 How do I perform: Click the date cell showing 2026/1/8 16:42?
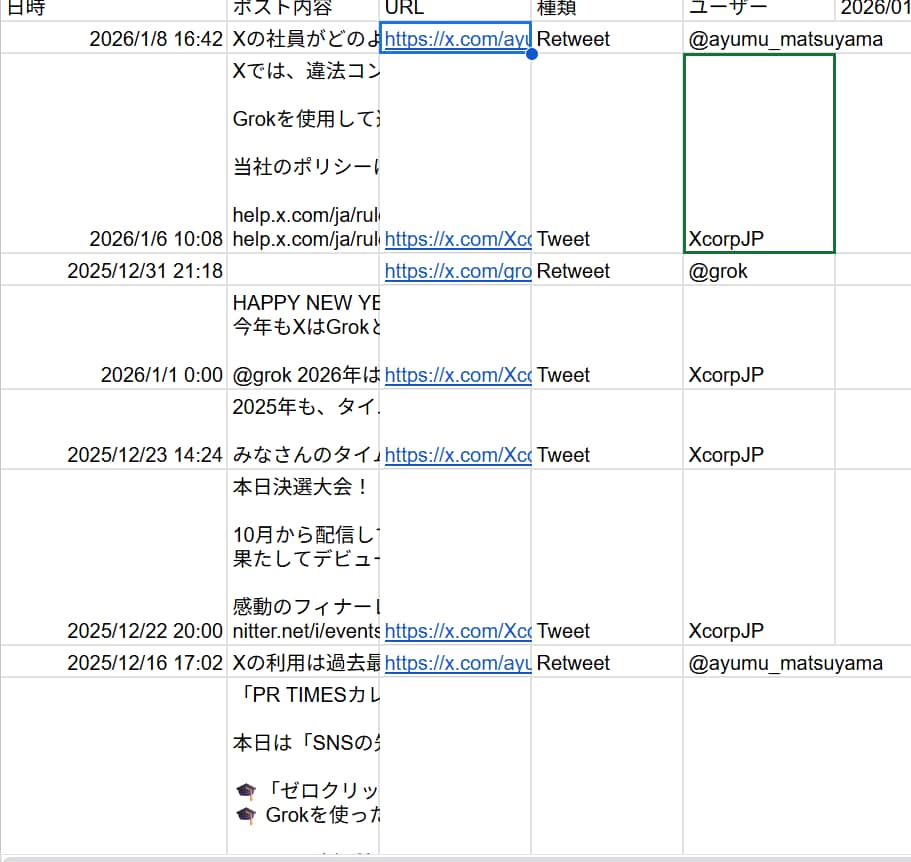150,39
